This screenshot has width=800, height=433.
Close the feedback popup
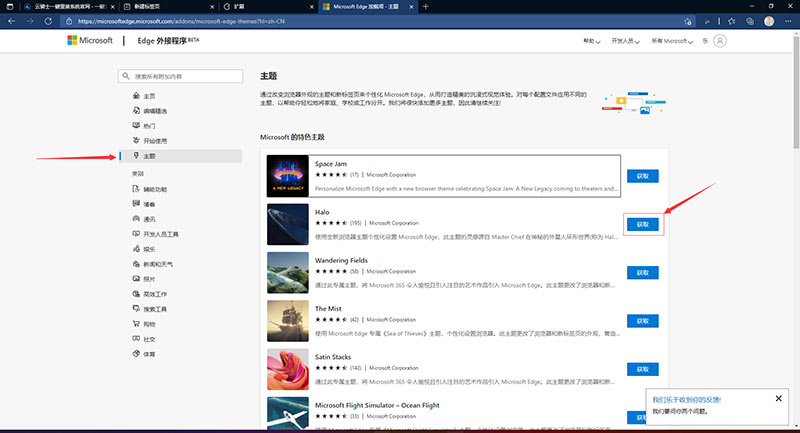tap(779, 398)
